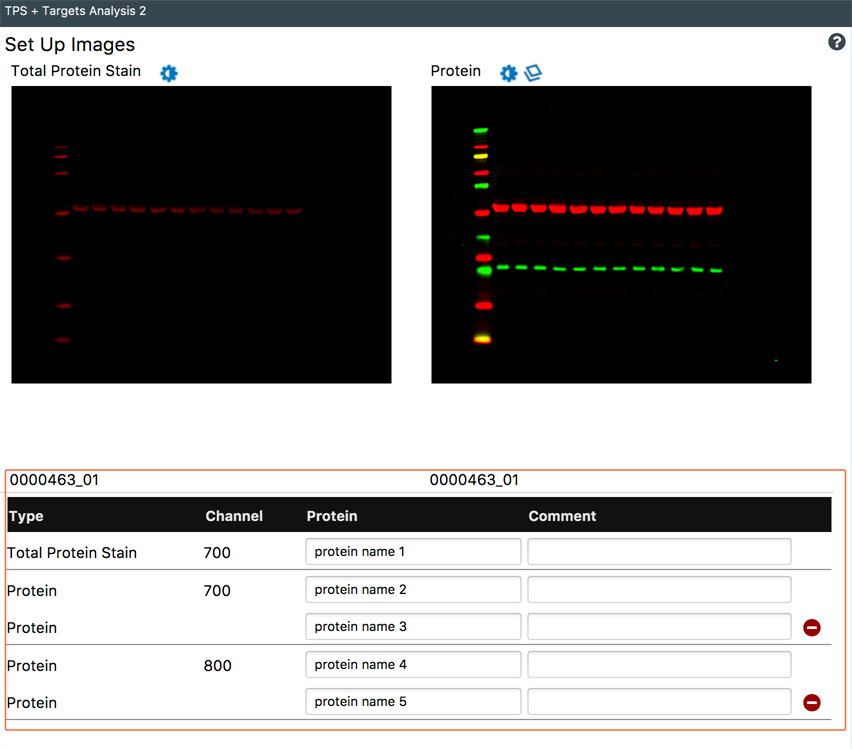Focus the protein name 4 field

point(413,665)
